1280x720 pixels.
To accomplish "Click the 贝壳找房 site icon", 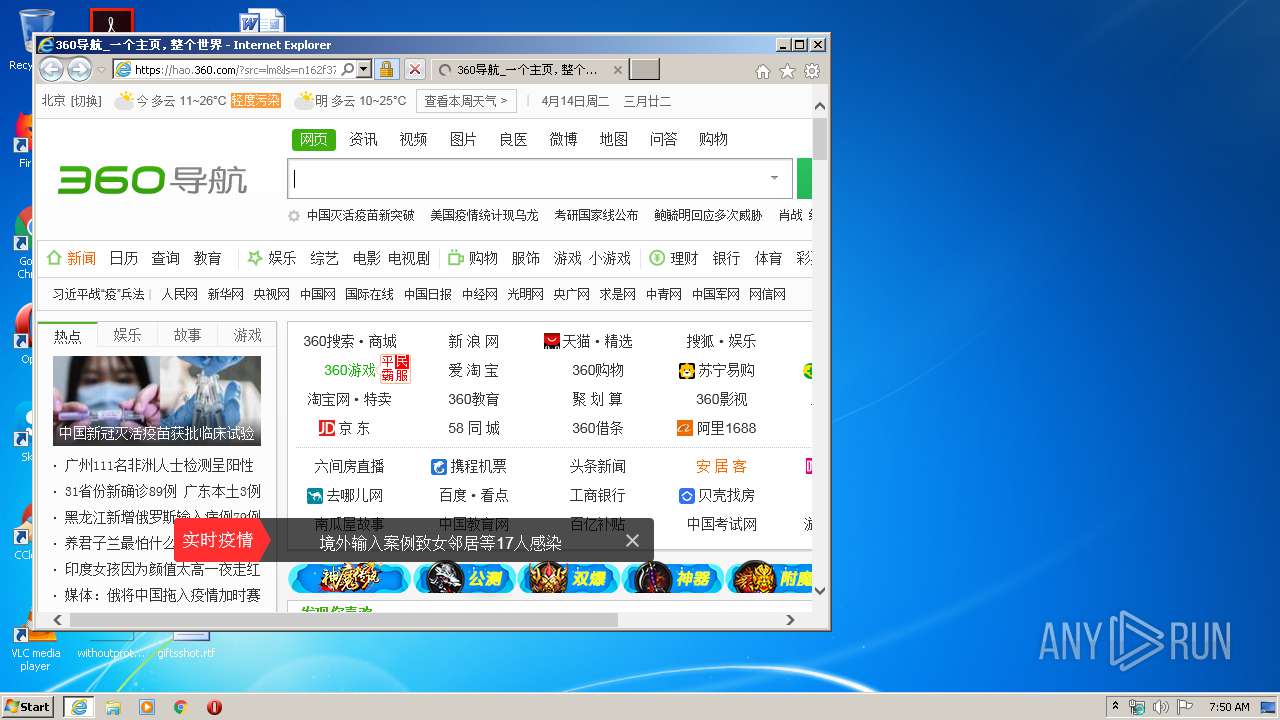I will (x=686, y=495).
